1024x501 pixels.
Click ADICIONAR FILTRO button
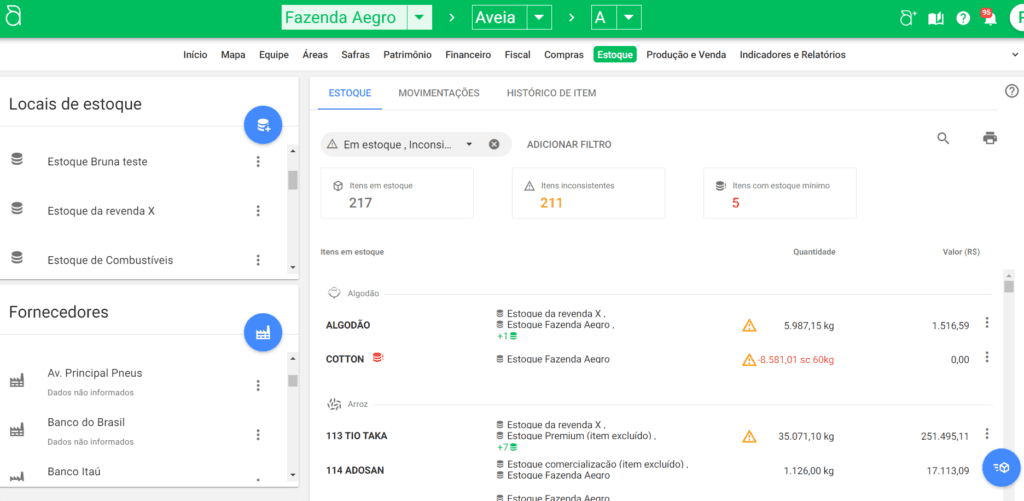point(569,144)
